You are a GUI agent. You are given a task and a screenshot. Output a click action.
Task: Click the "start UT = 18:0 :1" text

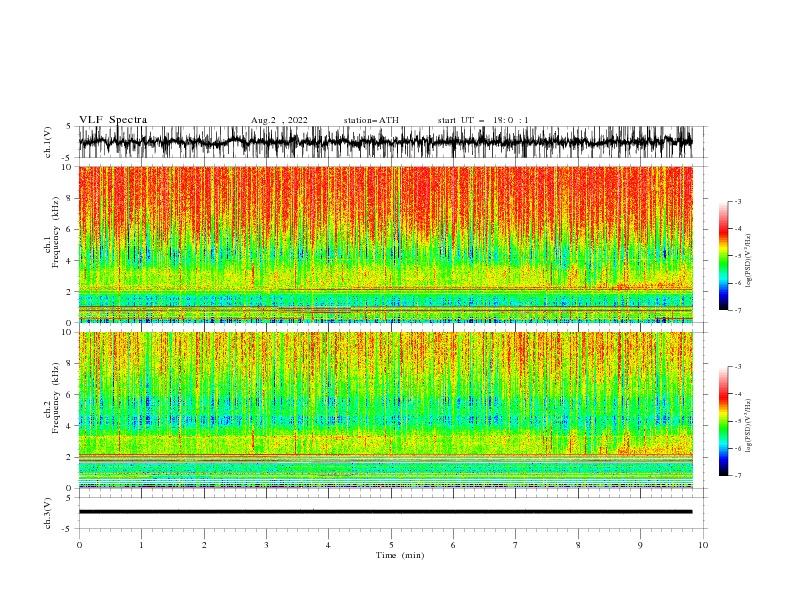click(483, 120)
